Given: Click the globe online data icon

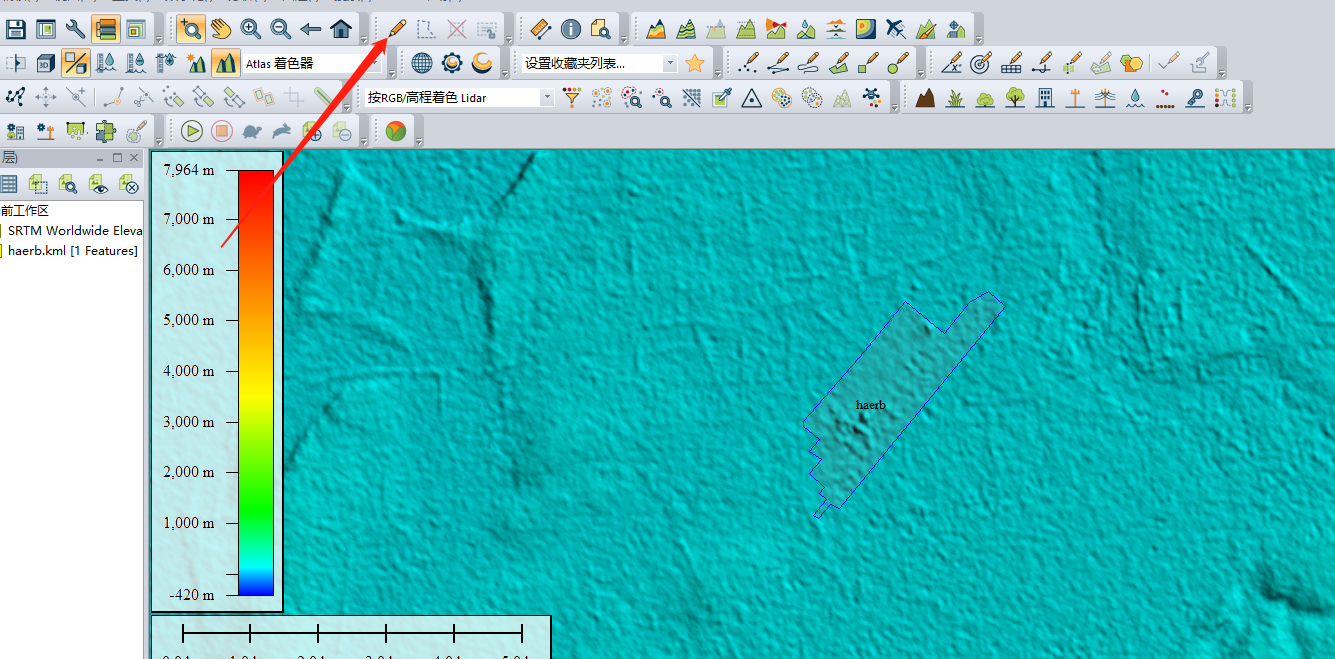Looking at the screenshot, I should click(x=422, y=63).
